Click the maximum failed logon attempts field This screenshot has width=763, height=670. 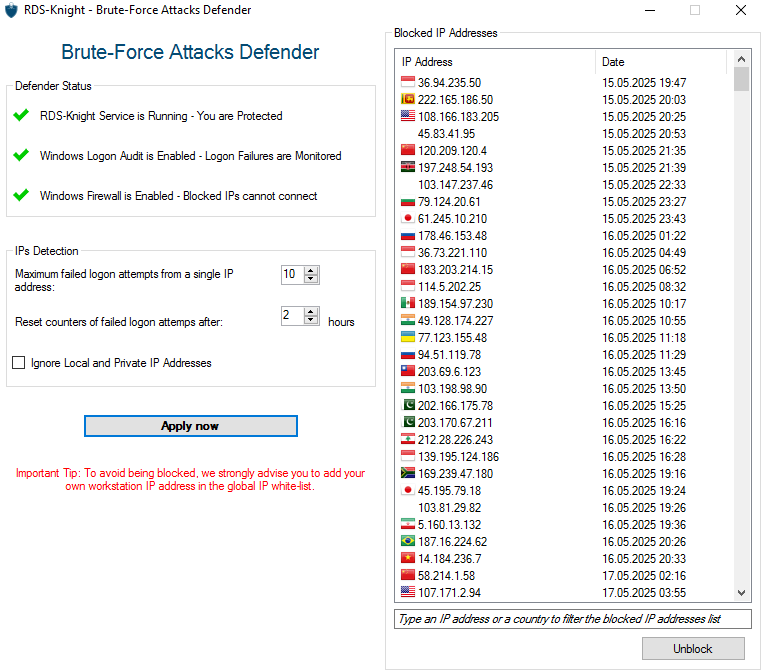pos(293,274)
